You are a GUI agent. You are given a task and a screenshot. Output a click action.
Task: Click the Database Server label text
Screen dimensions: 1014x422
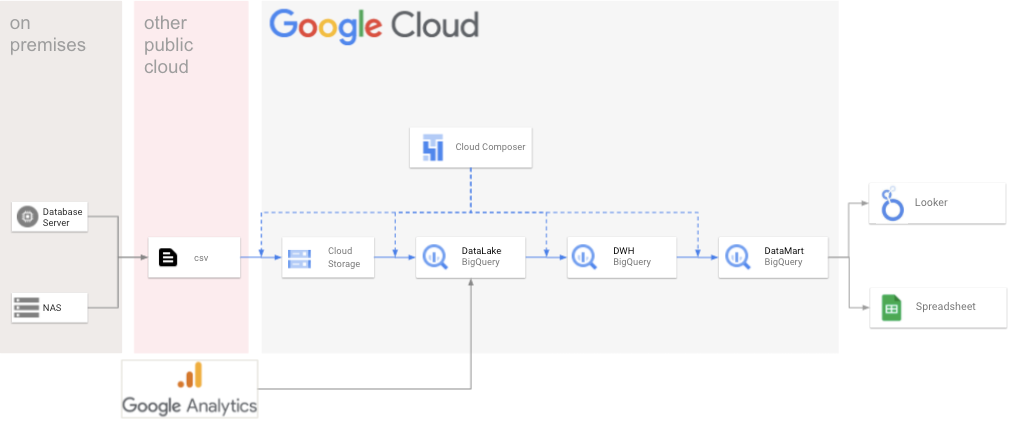pyautogui.click(x=62, y=217)
